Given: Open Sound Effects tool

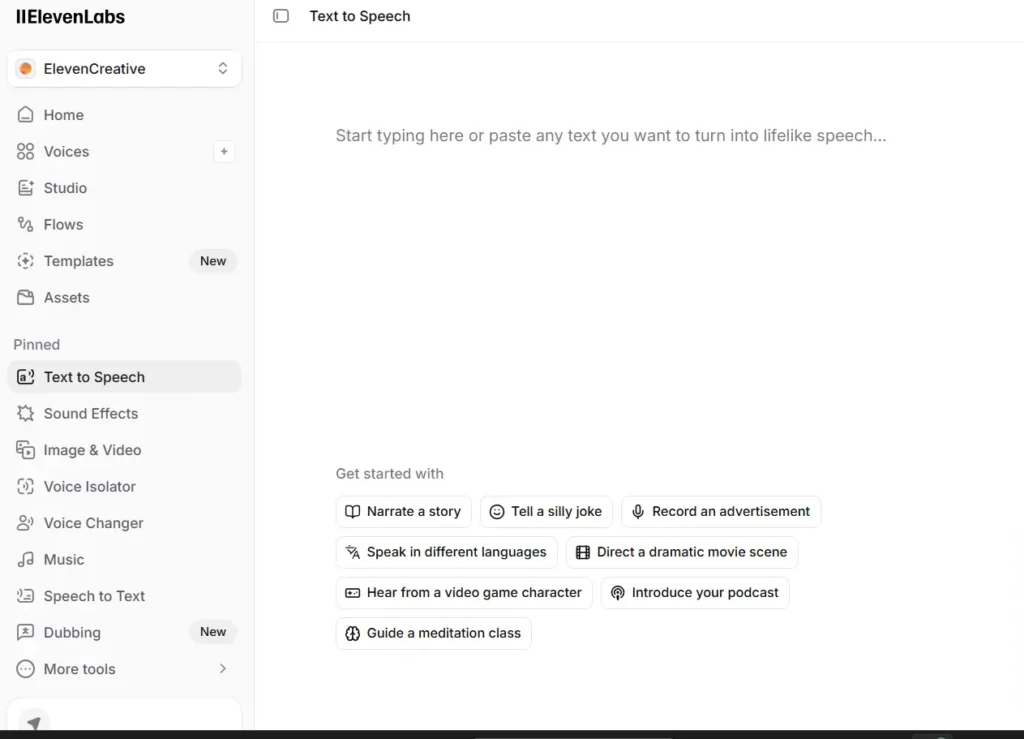Looking at the screenshot, I should [124, 414].
